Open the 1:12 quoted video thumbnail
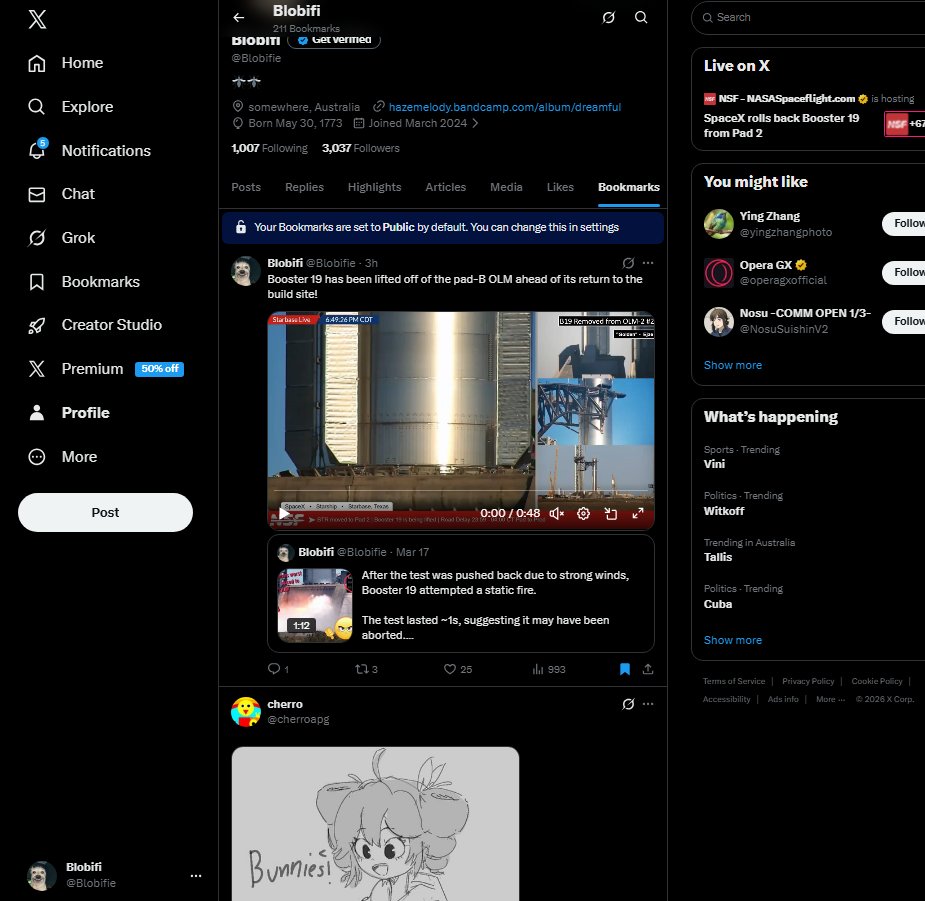 click(315, 605)
